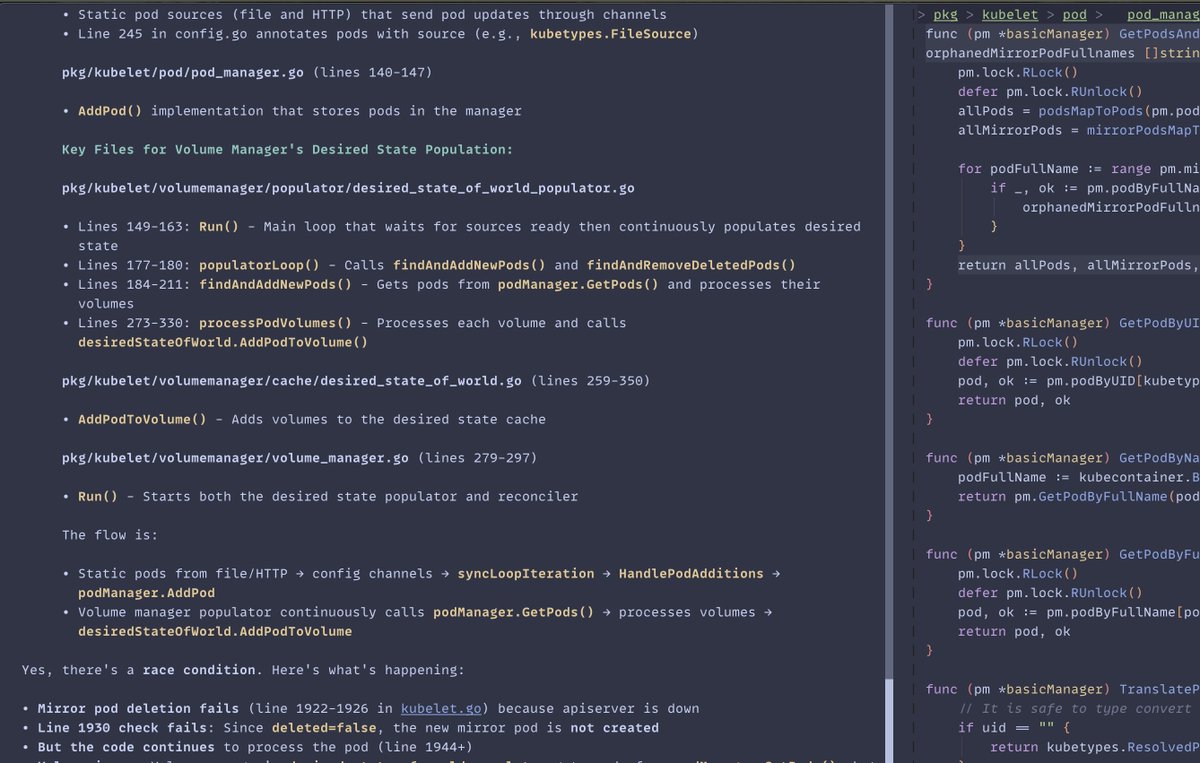Image resolution: width=1200 pixels, height=763 pixels.
Task: Click path ending 'desired_state_of_world_populator.go'
Action: [x=348, y=188]
